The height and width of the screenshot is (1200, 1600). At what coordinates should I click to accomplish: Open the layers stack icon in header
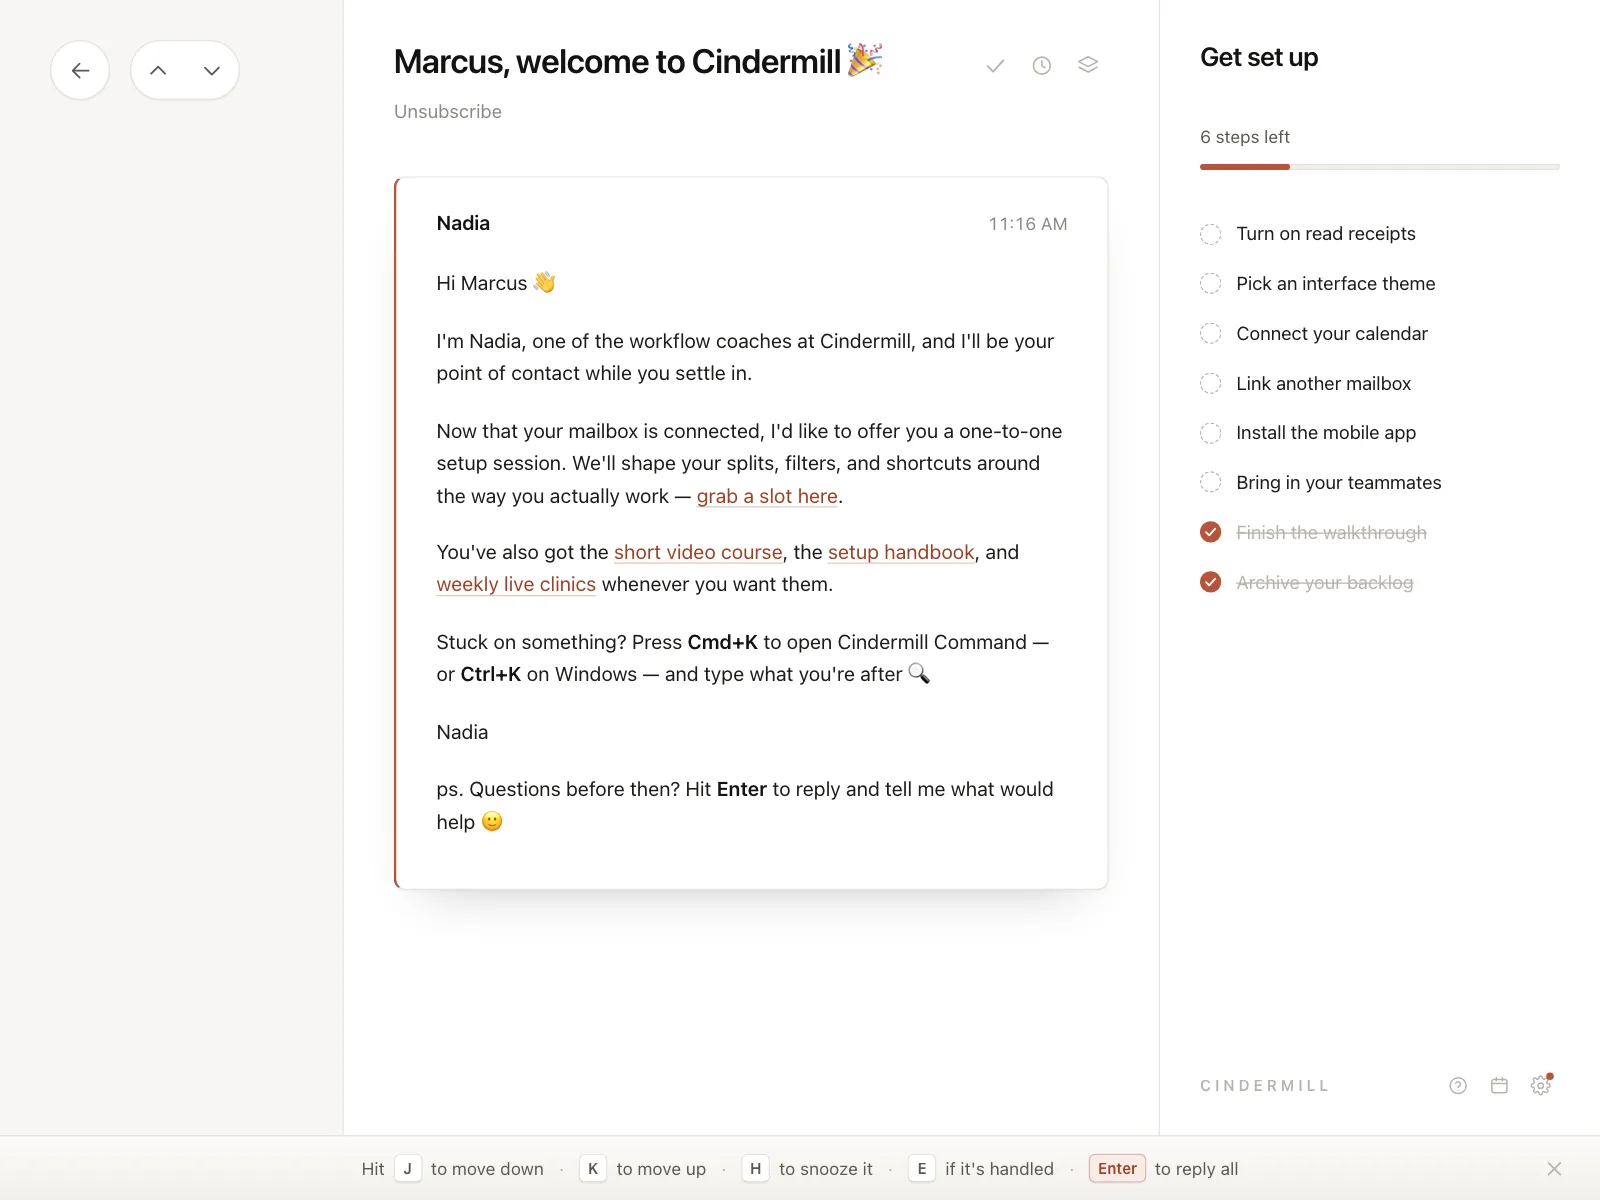1088,65
